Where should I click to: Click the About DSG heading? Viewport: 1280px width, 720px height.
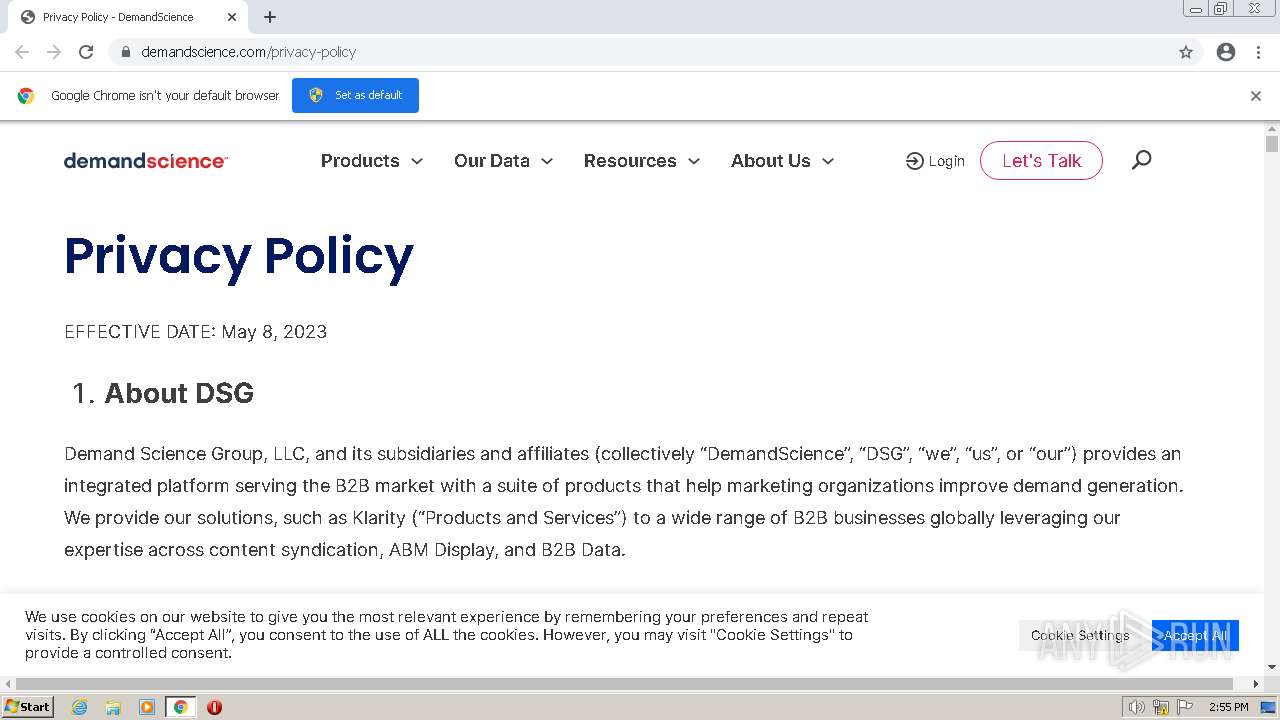click(x=179, y=393)
